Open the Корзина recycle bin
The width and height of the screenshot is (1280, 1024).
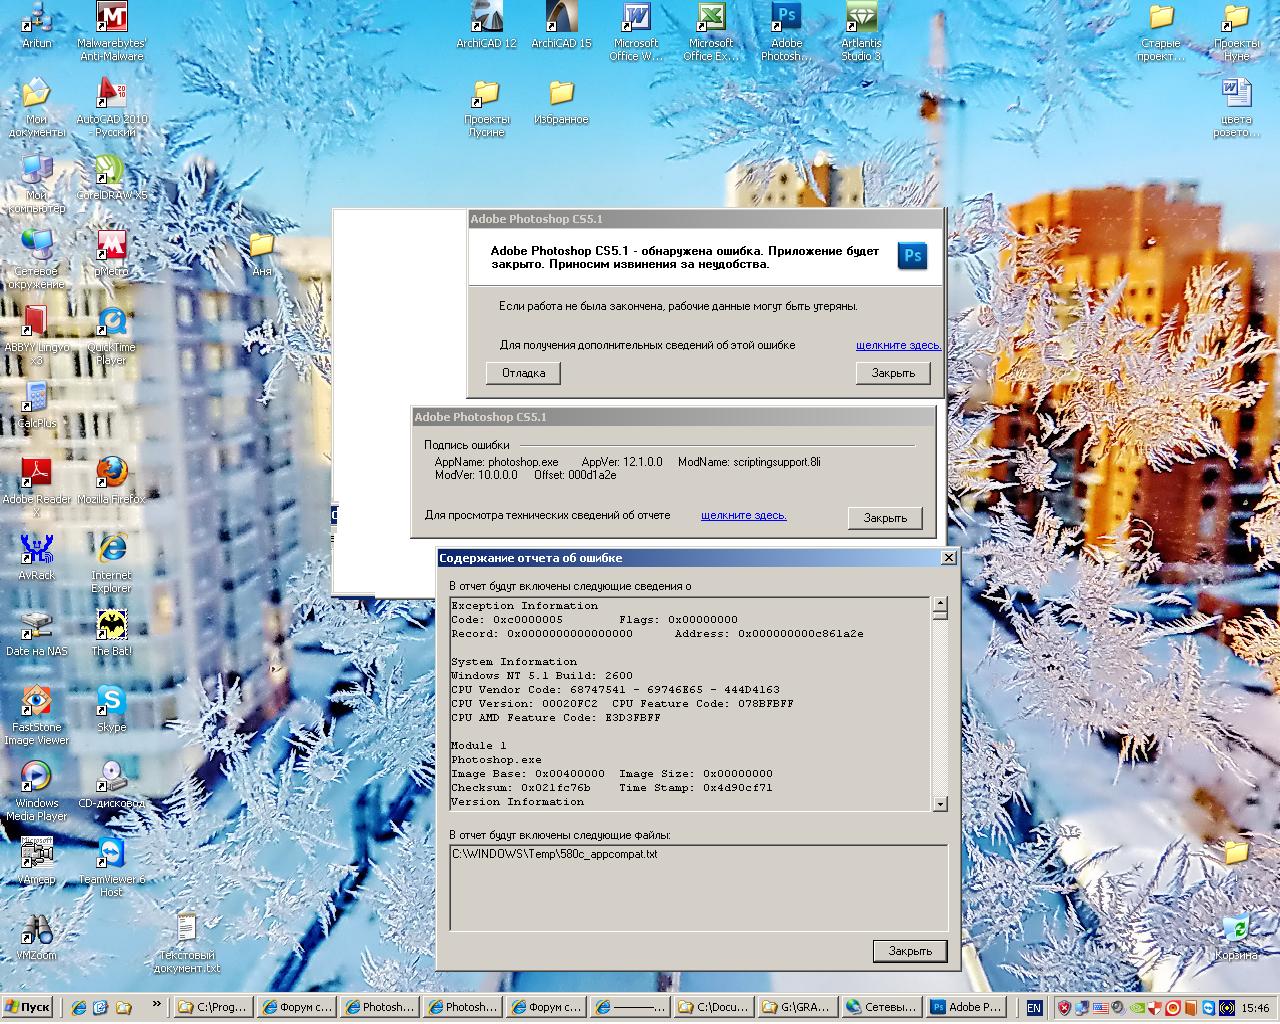(x=1236, y=938)
